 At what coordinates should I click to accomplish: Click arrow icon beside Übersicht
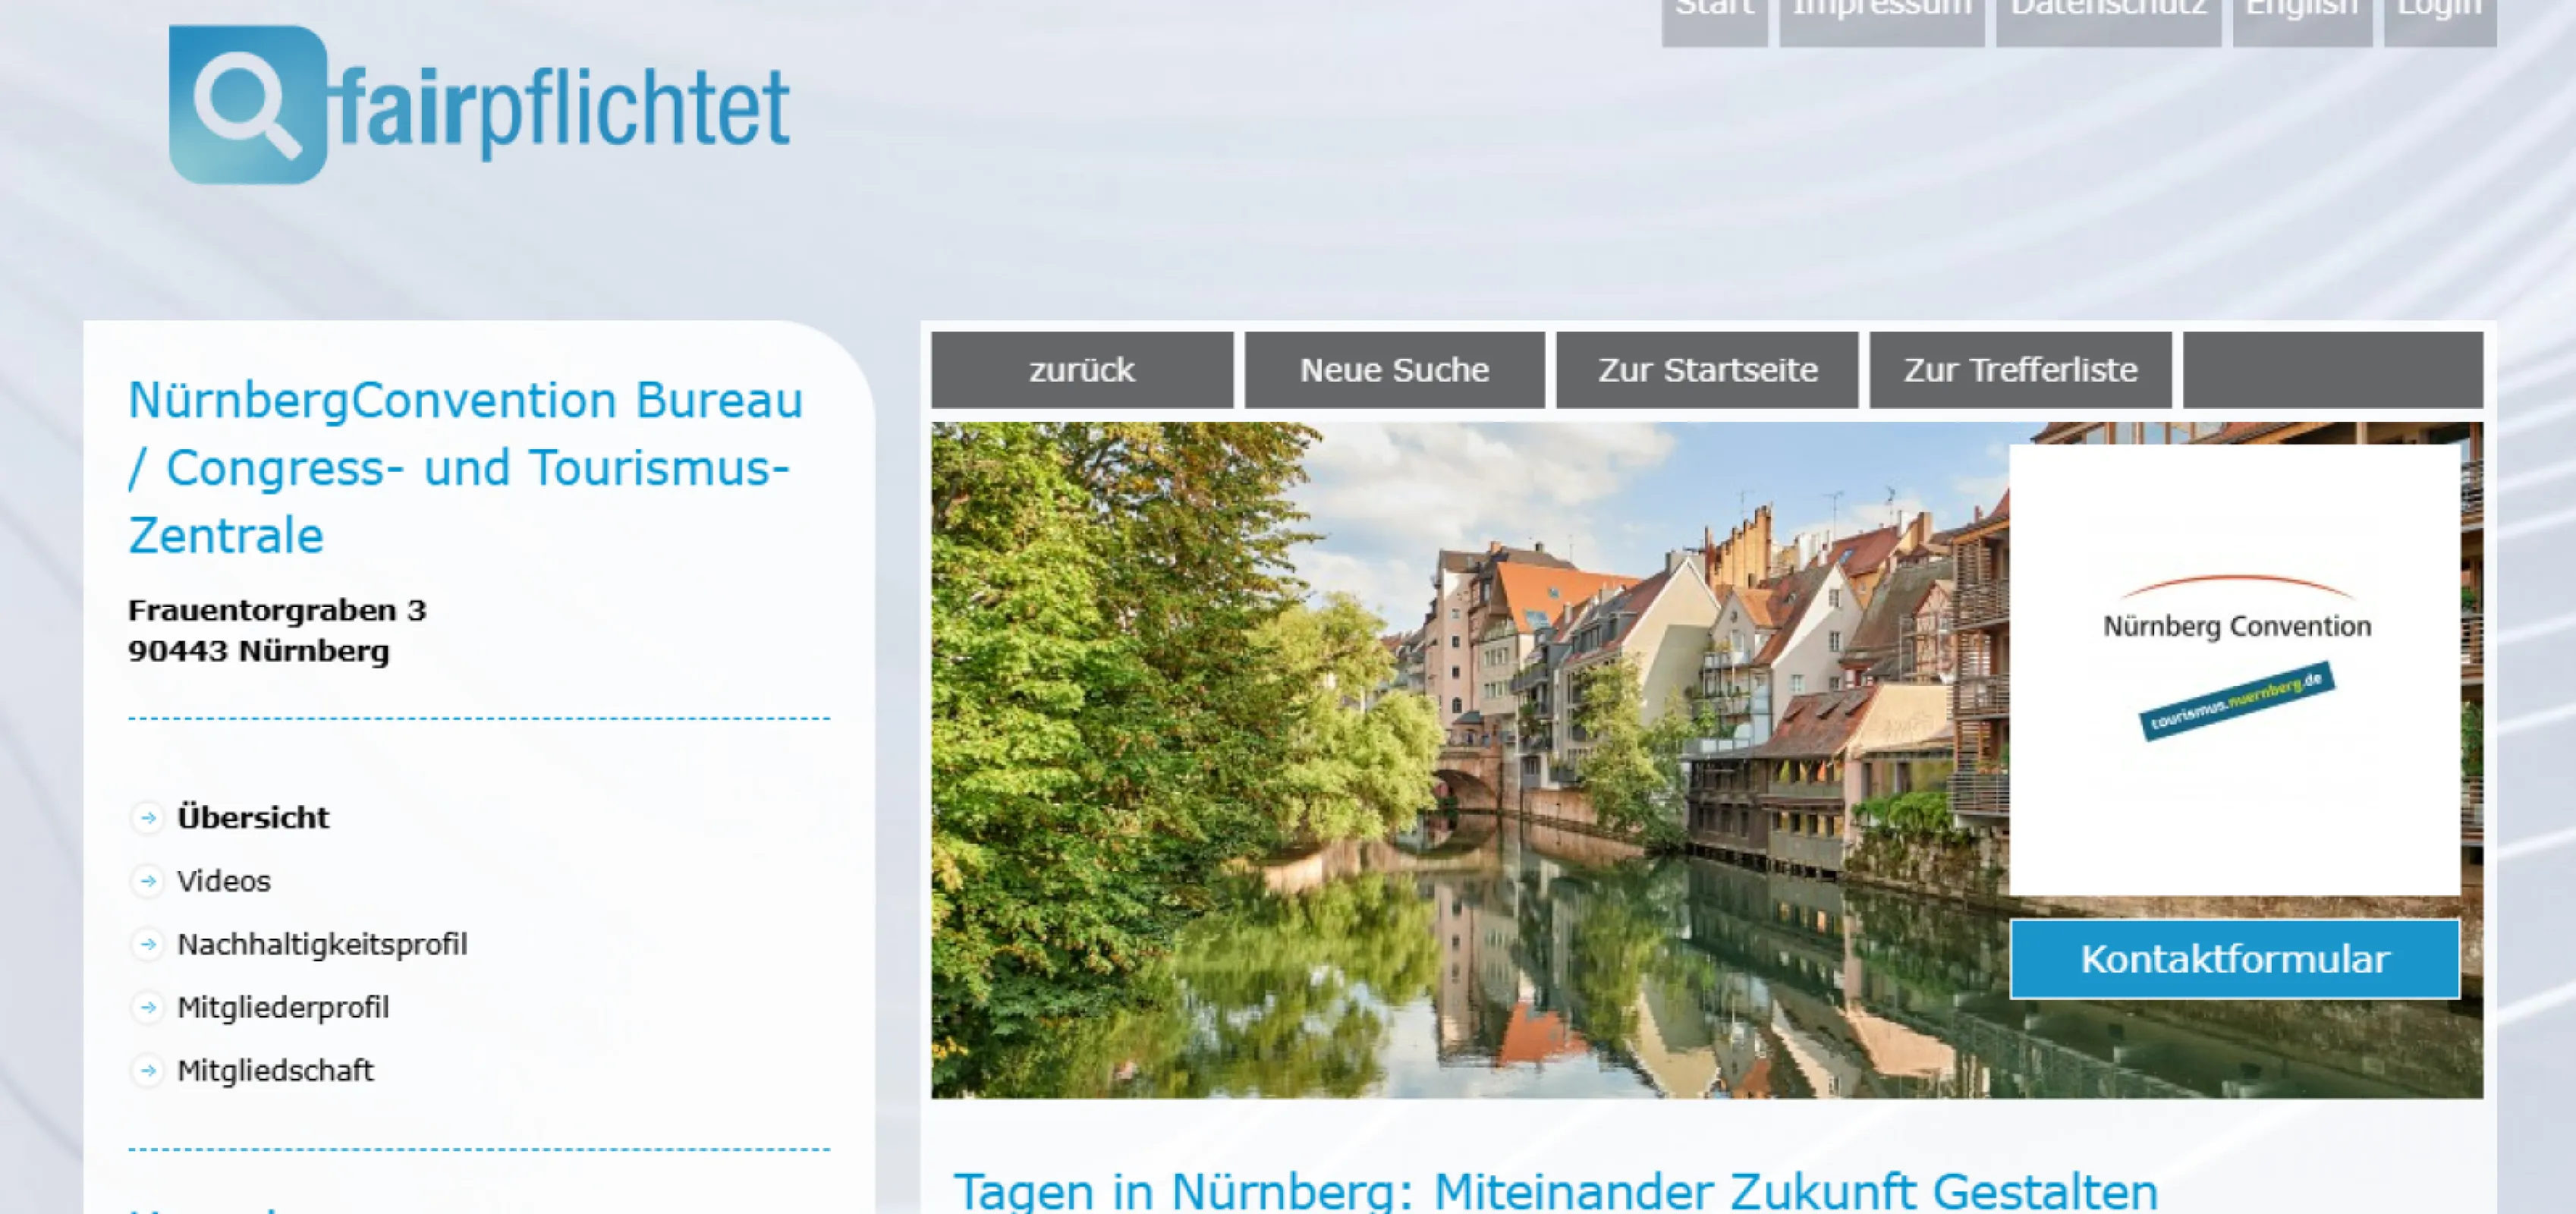(148, 817)
